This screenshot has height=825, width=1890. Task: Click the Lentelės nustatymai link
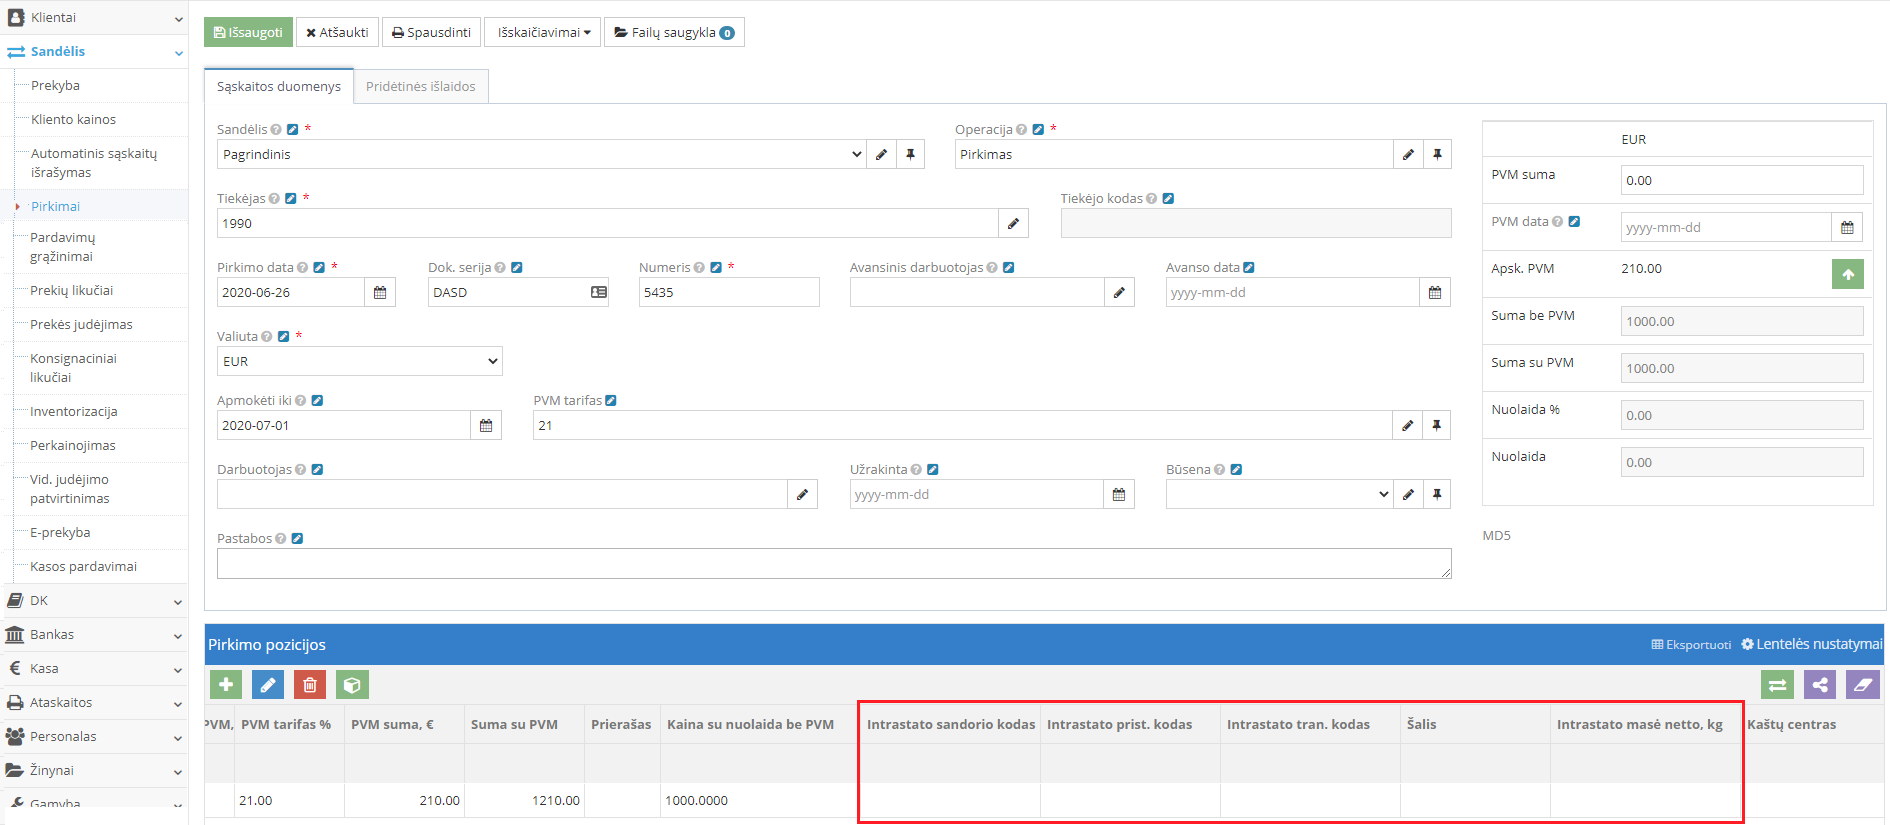pyautogui.click(x=1811, y=645)
